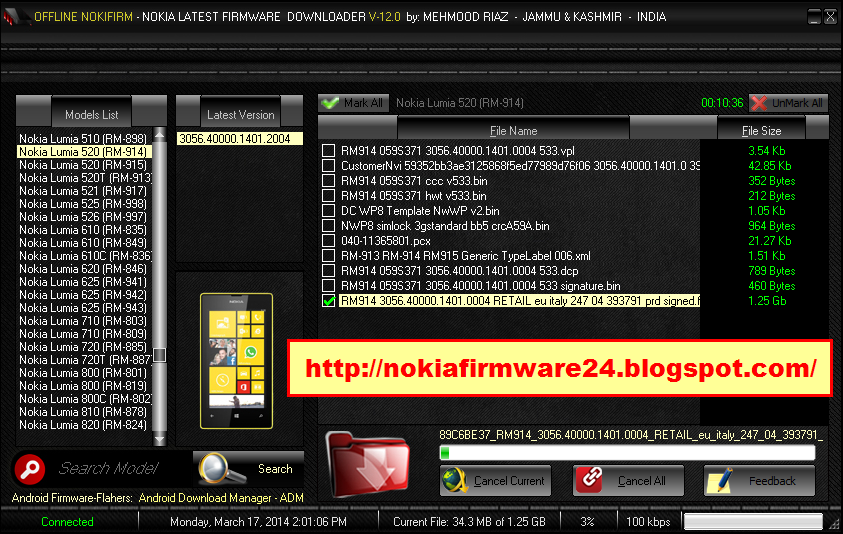Click models list scrollbar up arrow
This screenshot has width=843, height=534.
(x=160, y=134)
